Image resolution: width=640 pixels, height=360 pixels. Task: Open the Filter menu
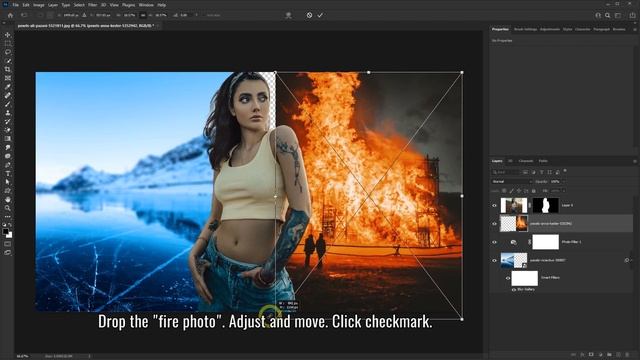click(93, 5)
